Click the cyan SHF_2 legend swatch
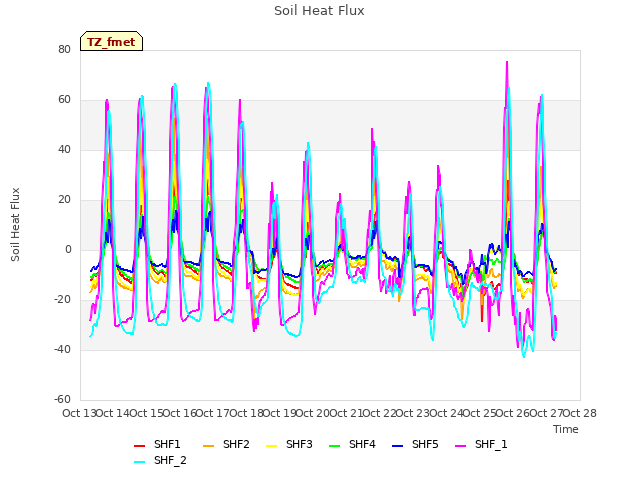The width and height of the screenshot is (640, 480). [140, 462]
